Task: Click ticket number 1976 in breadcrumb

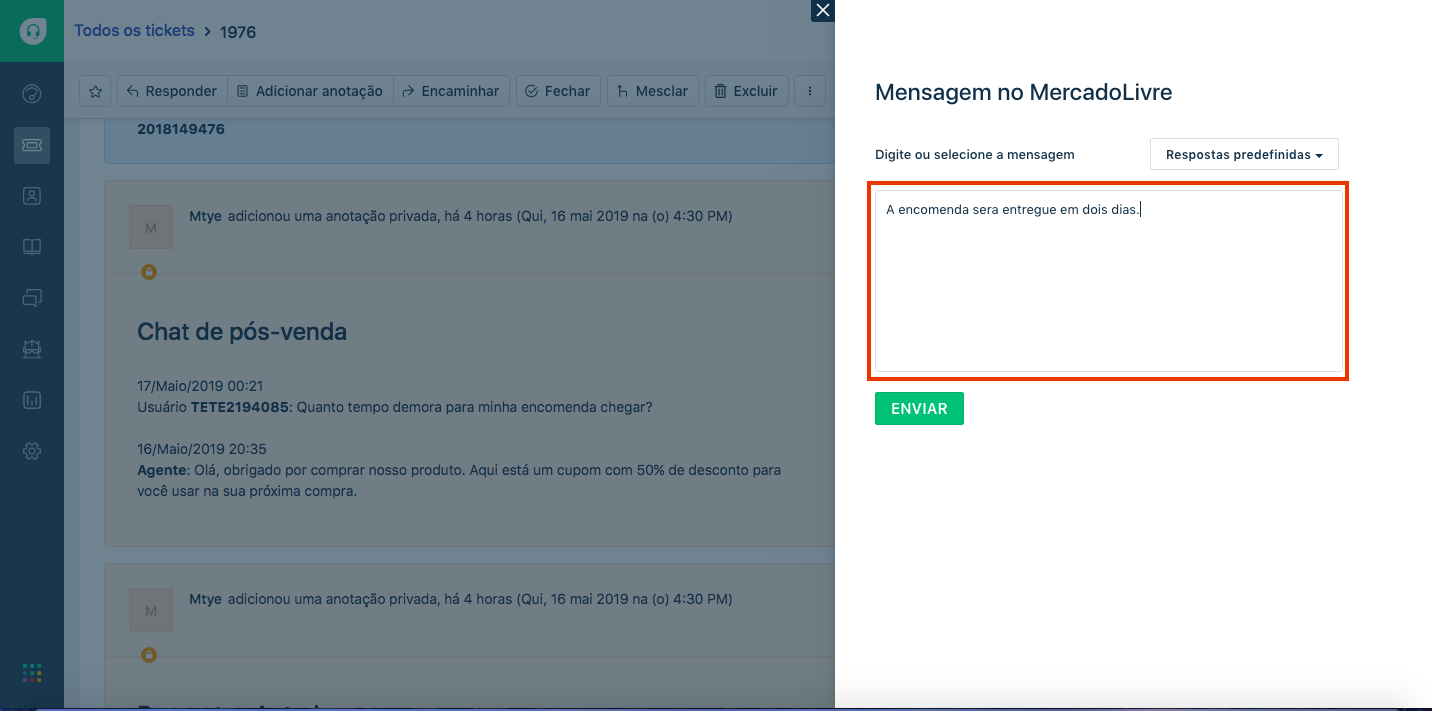Action: pyautogui.click(x=238, y=32)
